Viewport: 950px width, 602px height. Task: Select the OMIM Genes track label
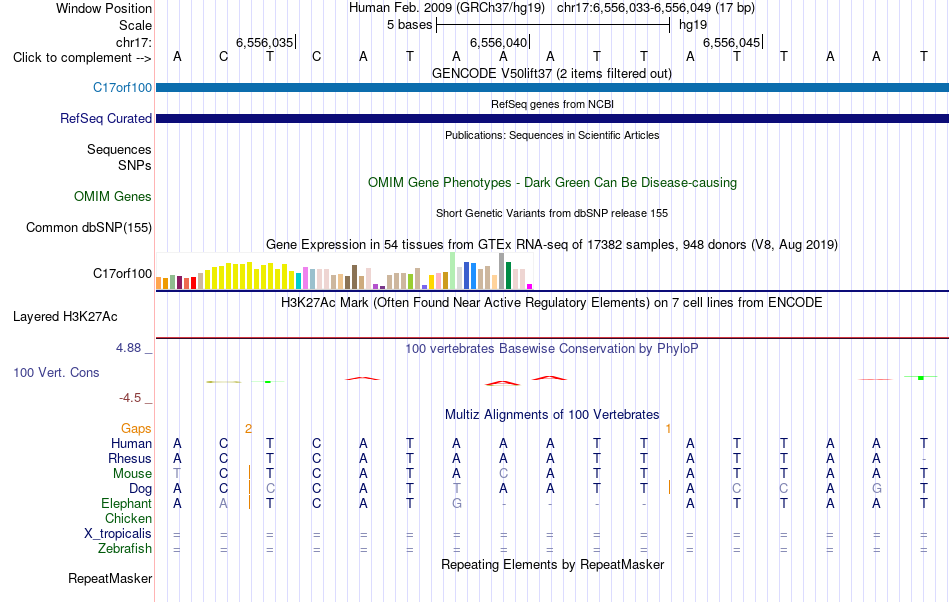click(113, 196)
